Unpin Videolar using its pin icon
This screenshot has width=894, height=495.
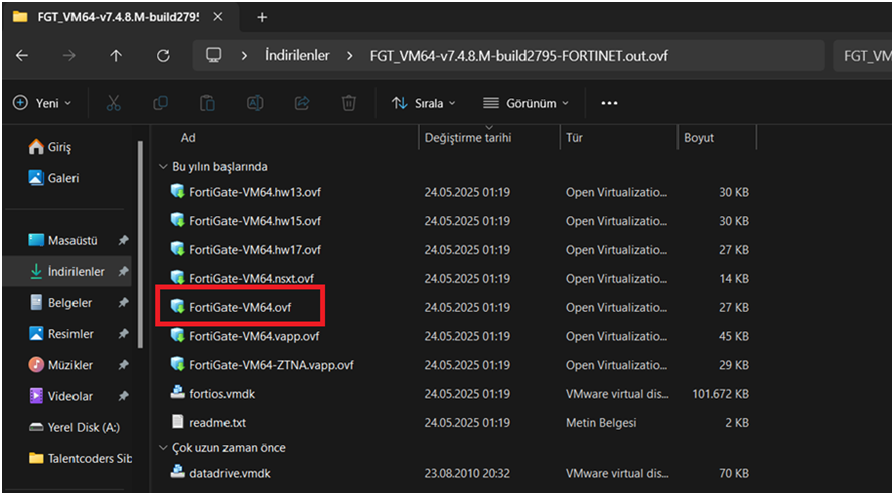pyautogui.click(x=123, y=396)
